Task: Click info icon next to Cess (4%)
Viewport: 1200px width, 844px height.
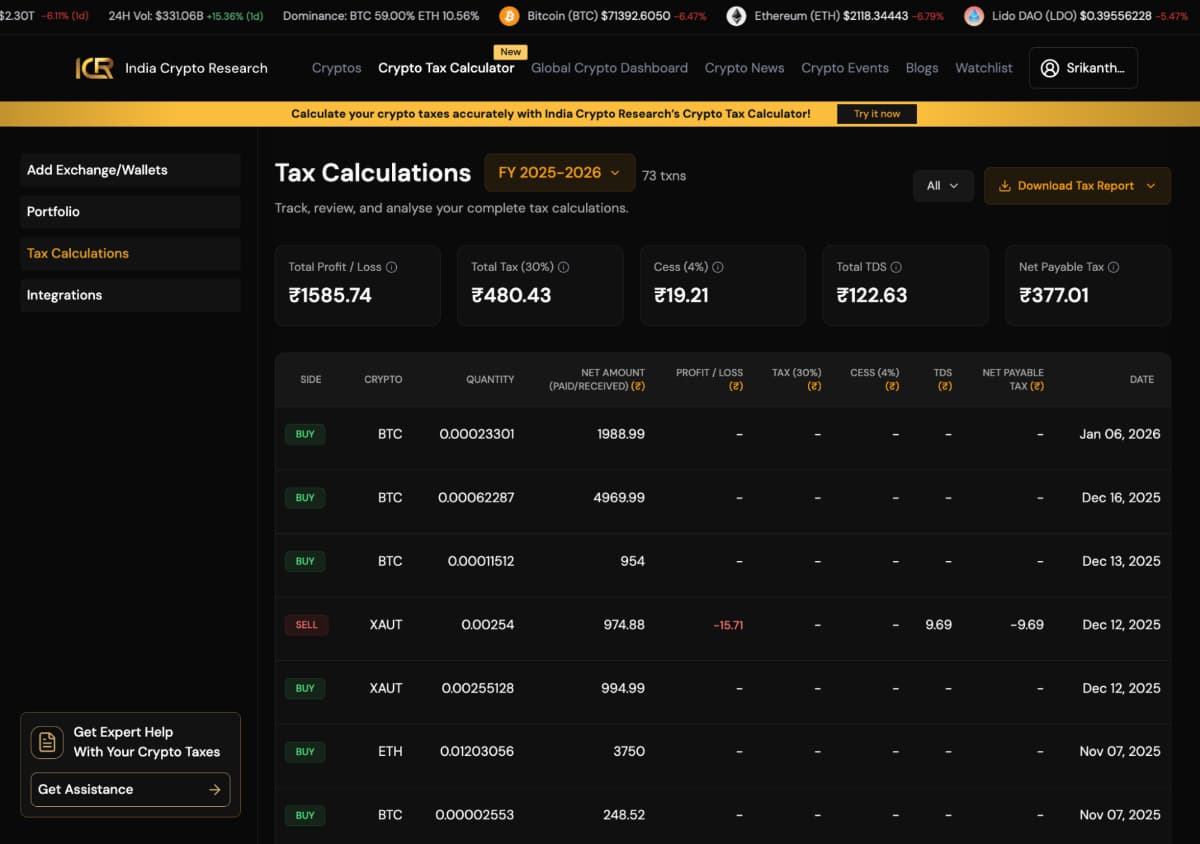Action: click(718, 267)
